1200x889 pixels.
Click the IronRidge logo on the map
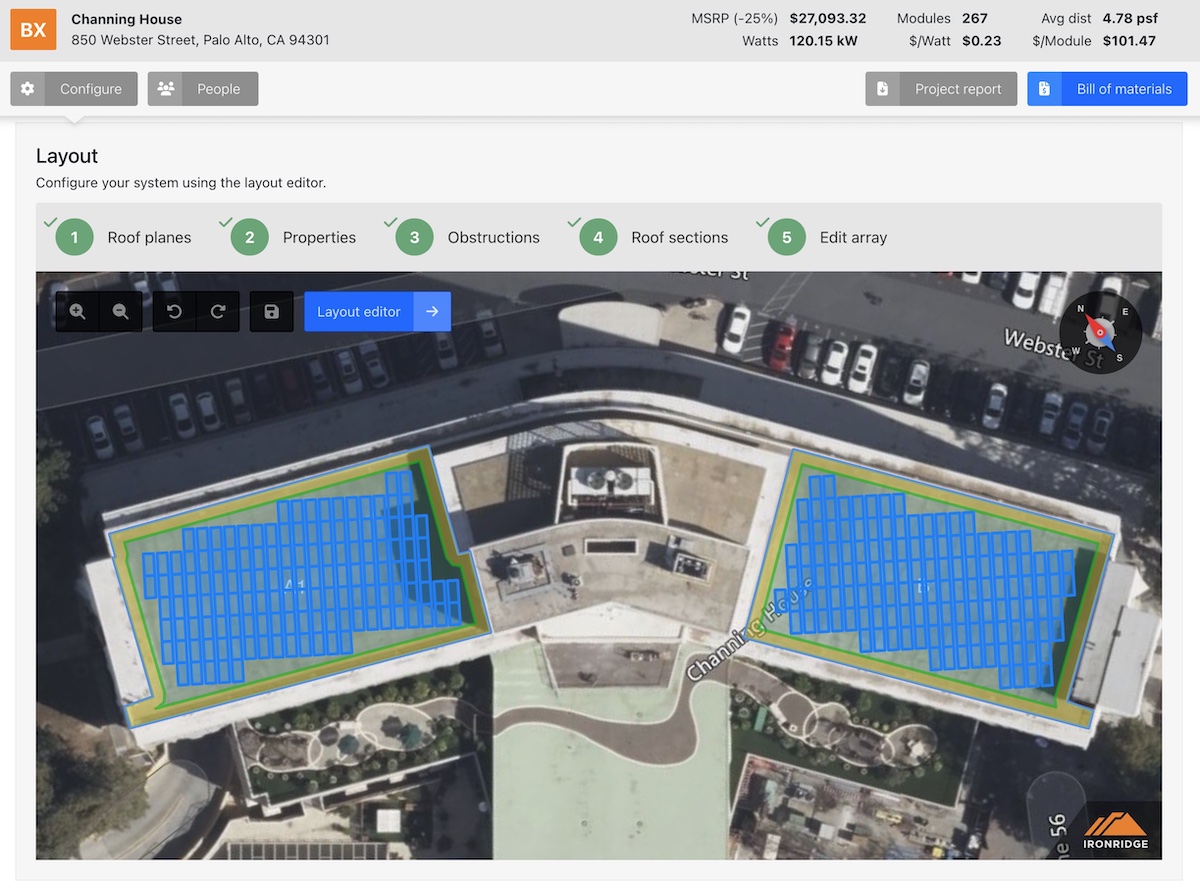tap(1115, 831)
